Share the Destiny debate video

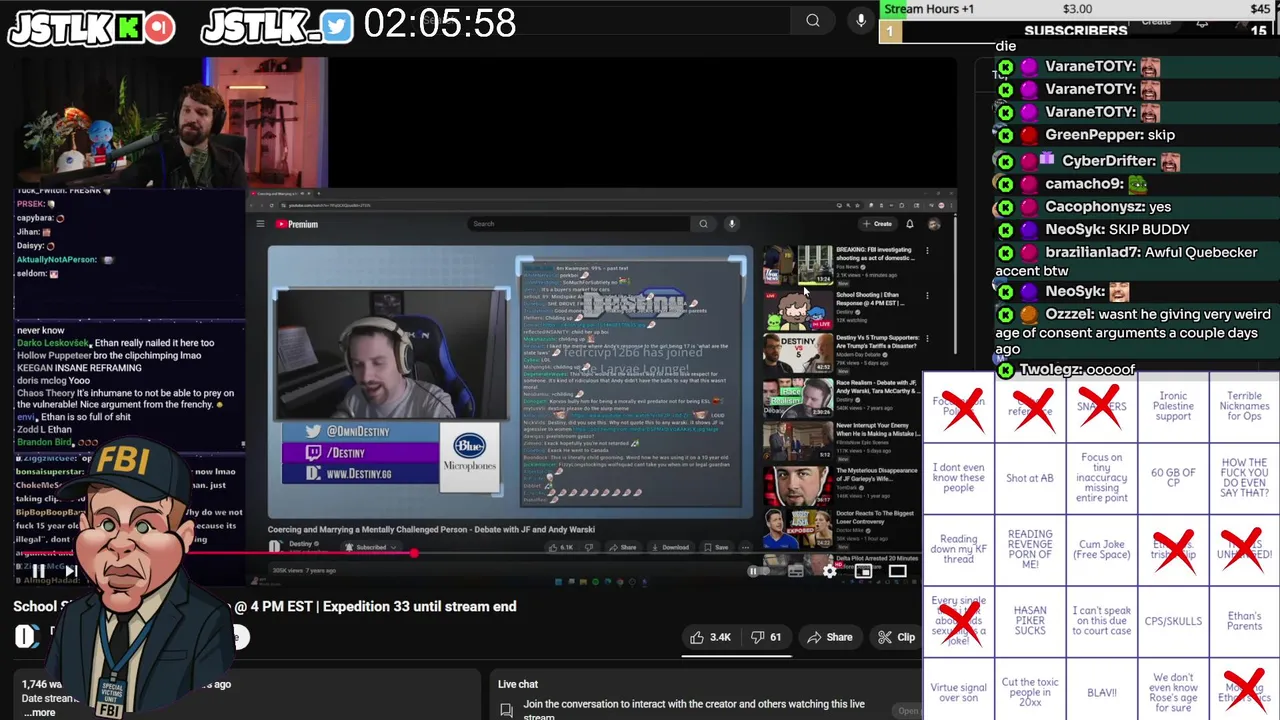coord(623,547)
